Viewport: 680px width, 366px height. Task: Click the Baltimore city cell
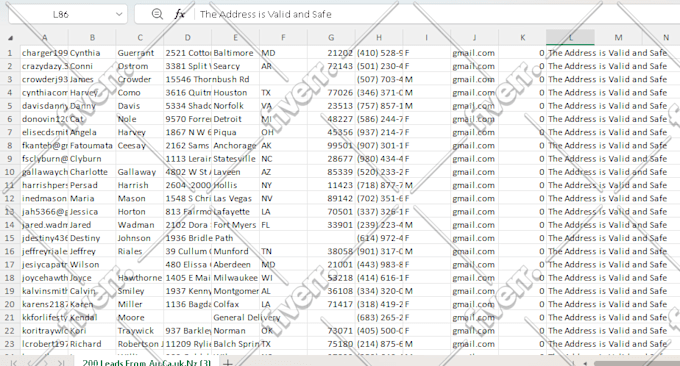[235, 53]
